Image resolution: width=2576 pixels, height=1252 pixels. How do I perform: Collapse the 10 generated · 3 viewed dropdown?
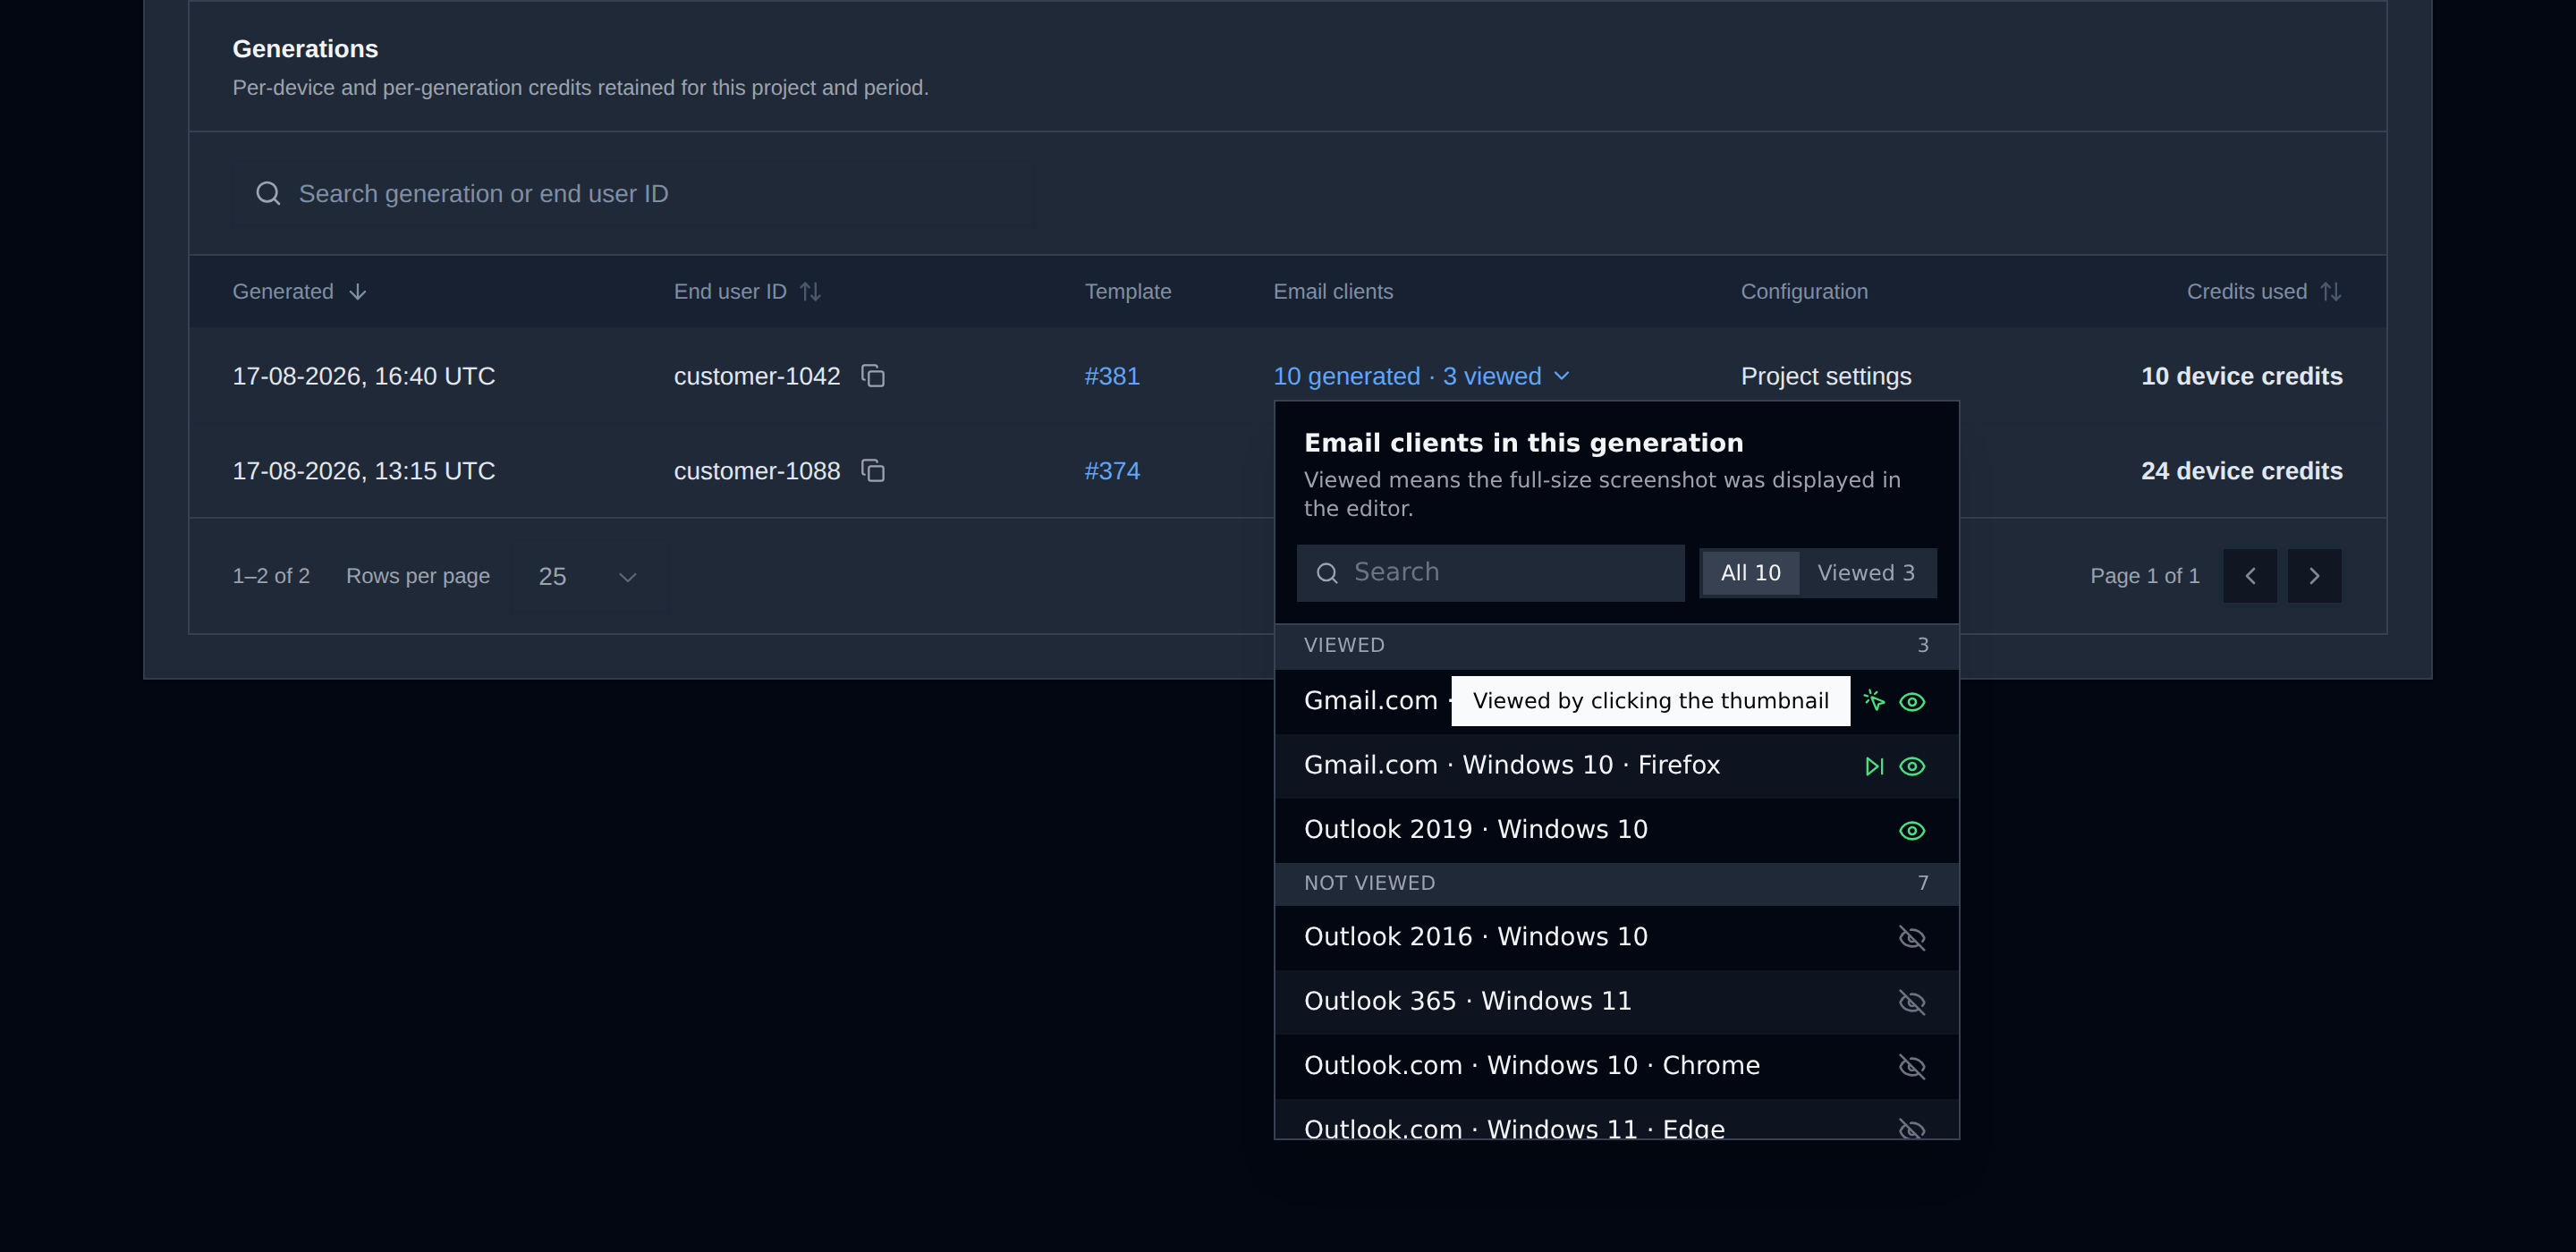click(1421, 376)
